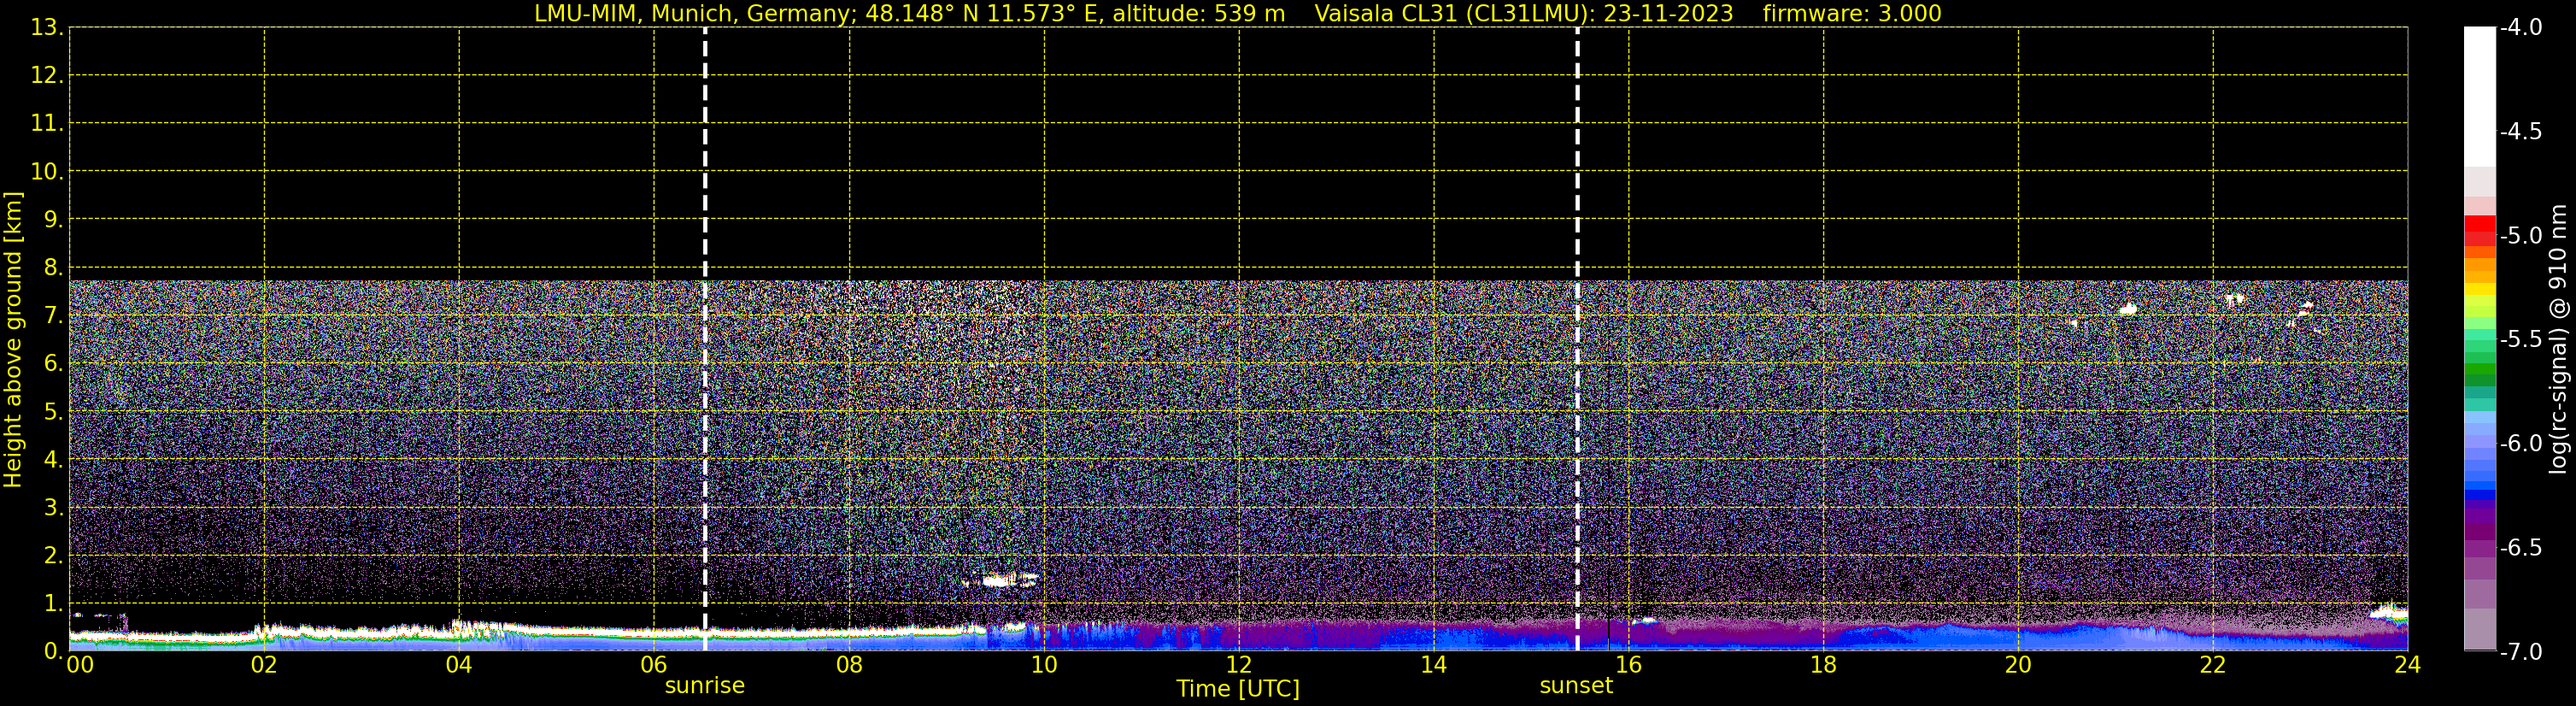The height and width of the screenshot is (706, 2576).
Task: Click the '12' tick label on the time axis
Action: tap(1239, 665)
